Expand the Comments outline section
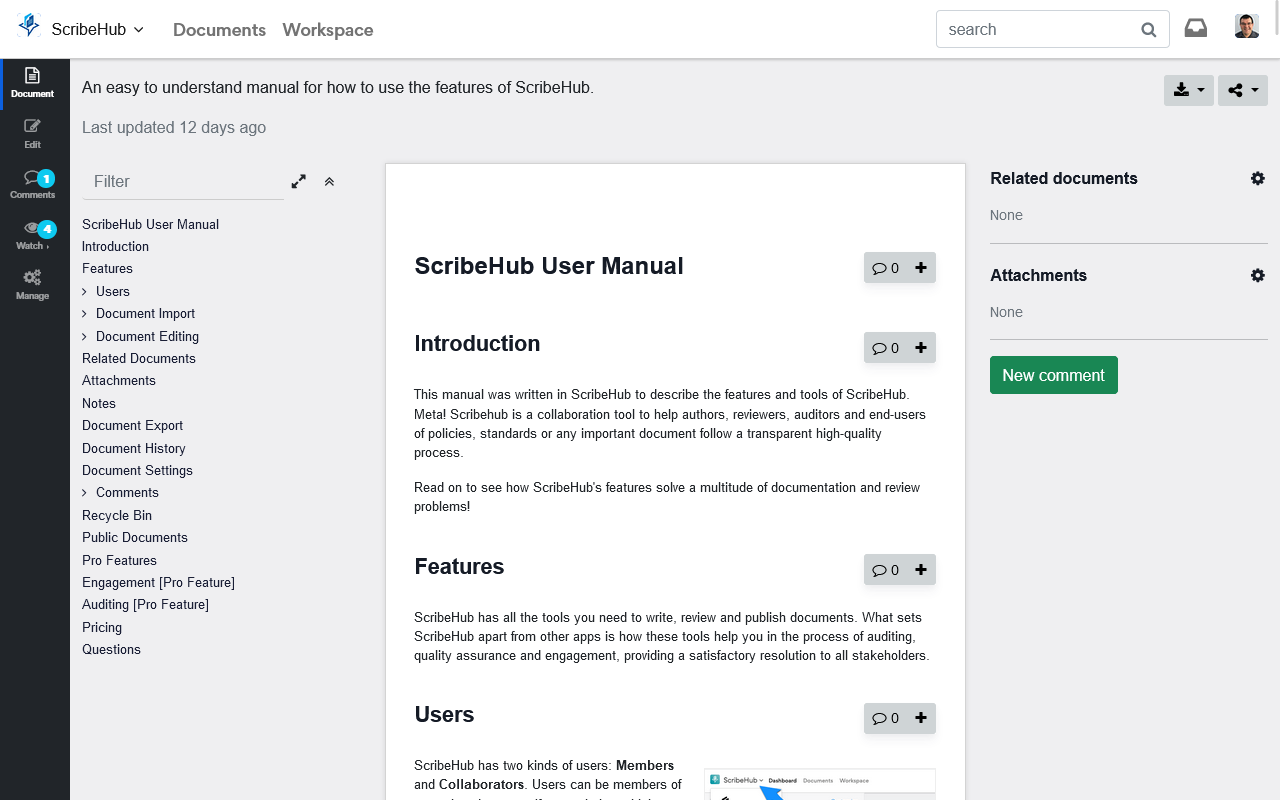 click(85, 493)
